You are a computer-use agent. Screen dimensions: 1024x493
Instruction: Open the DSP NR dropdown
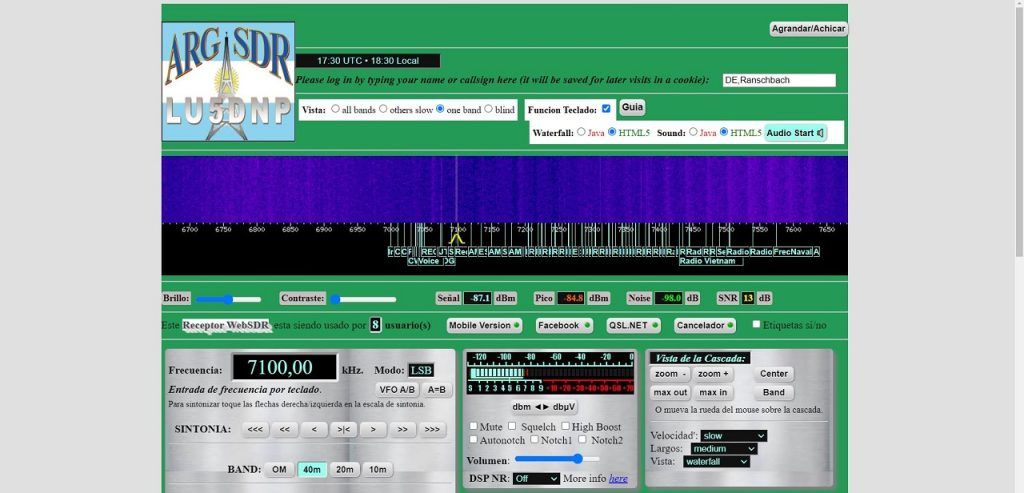(536, 479)
